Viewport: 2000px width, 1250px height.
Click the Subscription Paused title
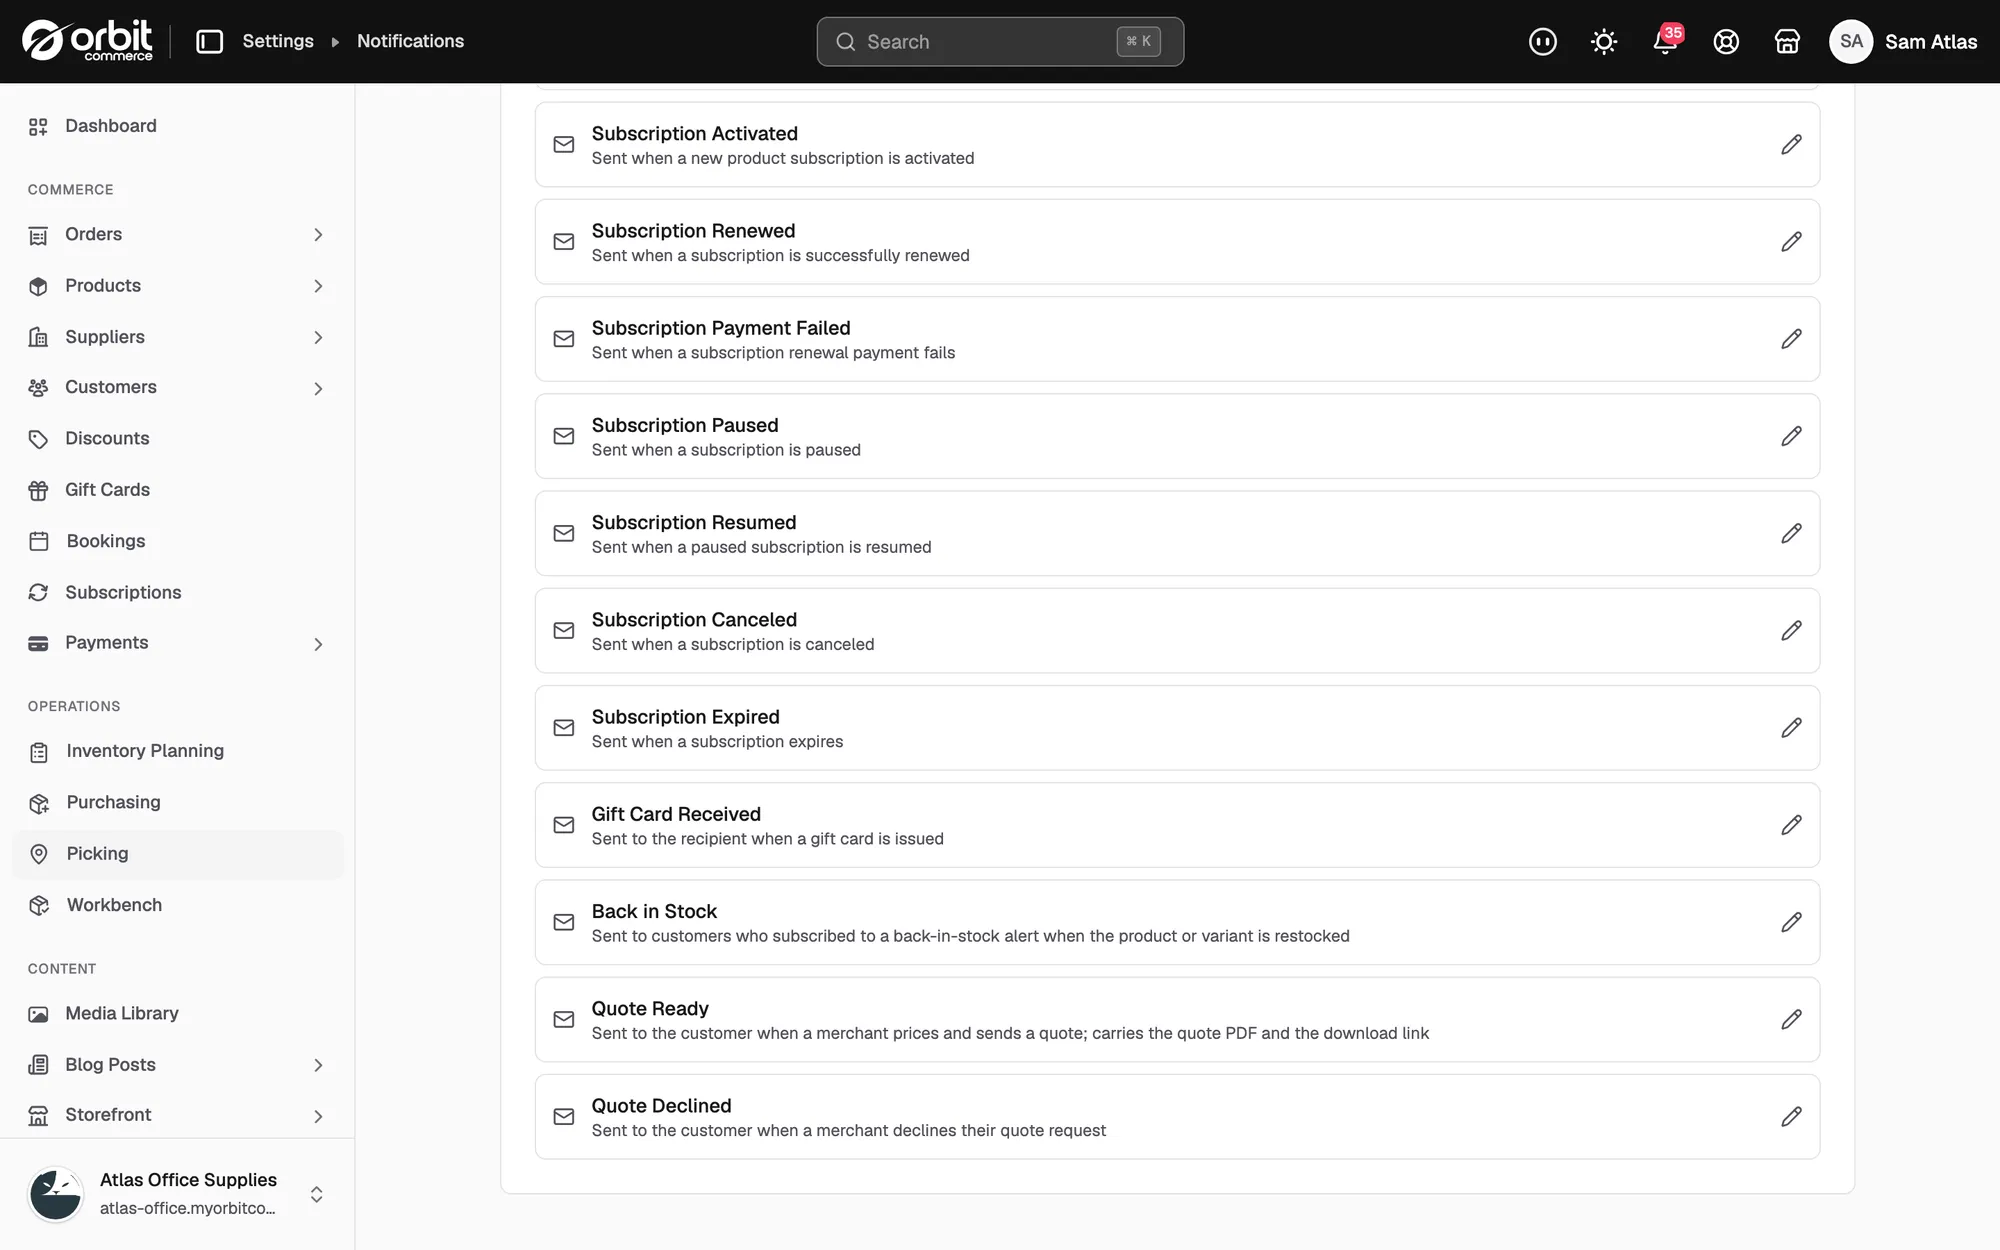pyautogui.click(x=685, y=425)
